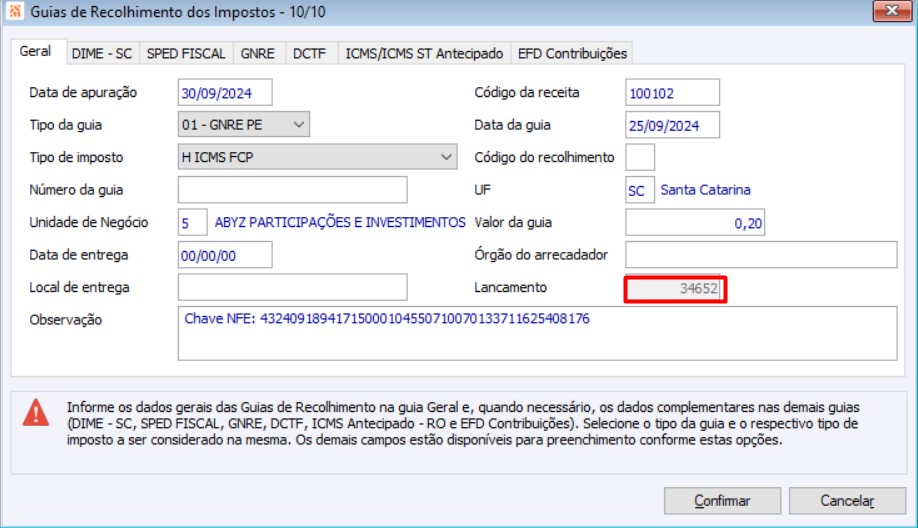Click the Observação label
The height and width of the screenshot is (528, 918).
click(x=66, y=320)
